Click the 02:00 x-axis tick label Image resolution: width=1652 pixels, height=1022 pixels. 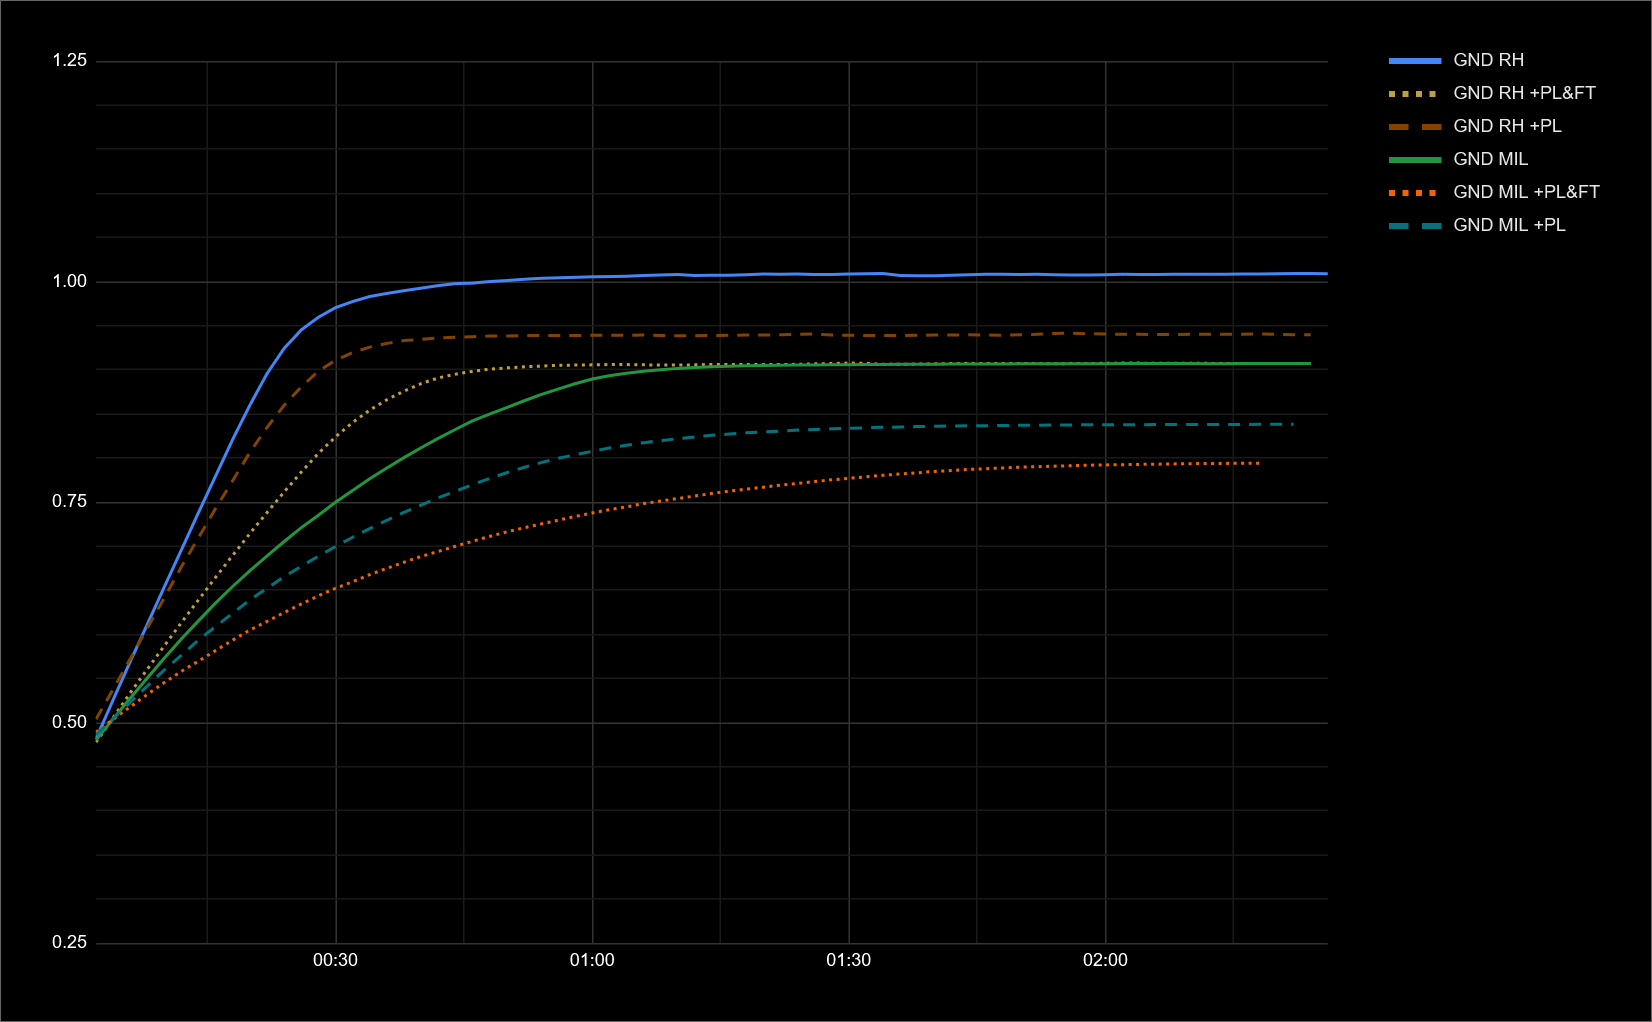pos(1105,960)
